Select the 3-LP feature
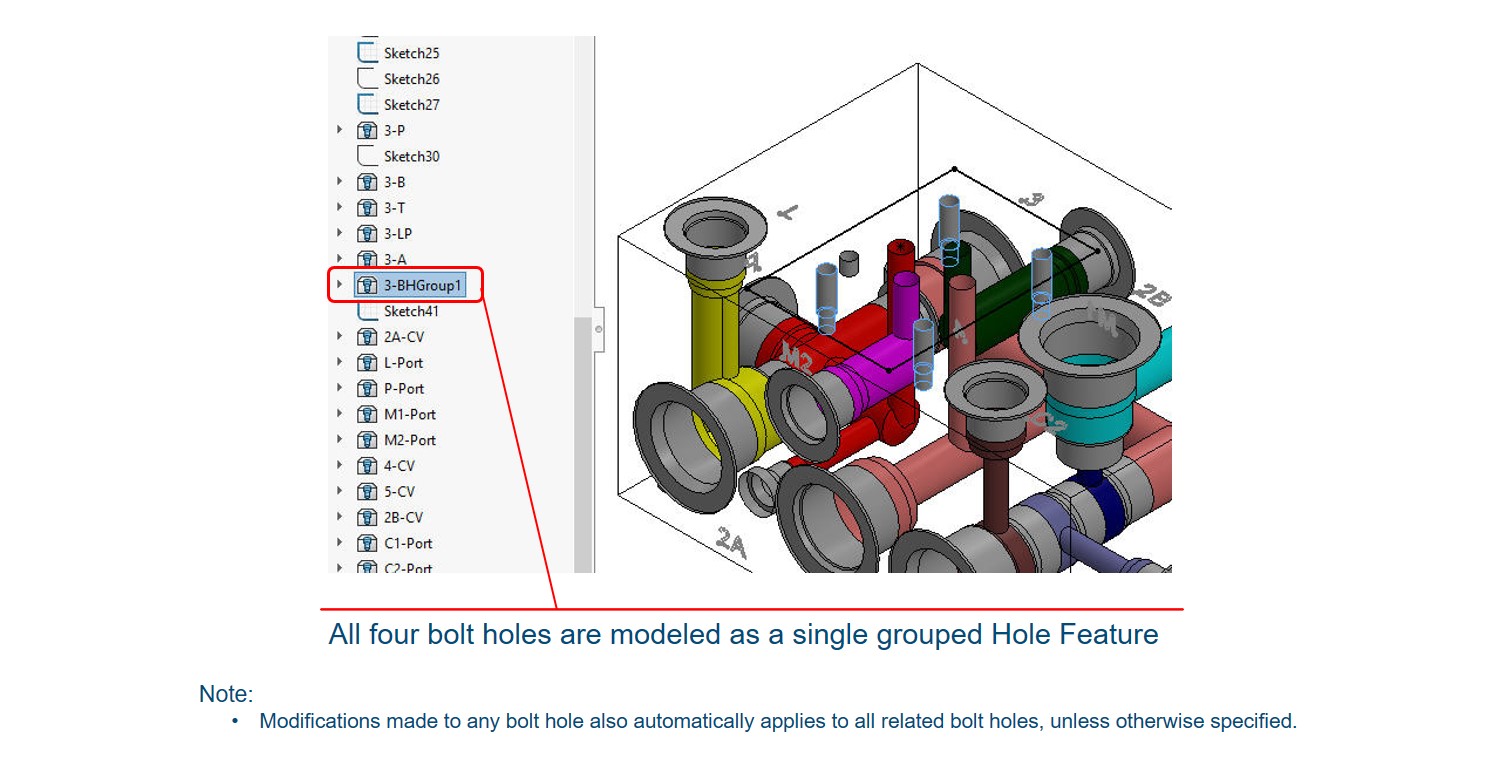Image resolution: width=1500 pixels, height=759 pixels. [x=398, y=233]
